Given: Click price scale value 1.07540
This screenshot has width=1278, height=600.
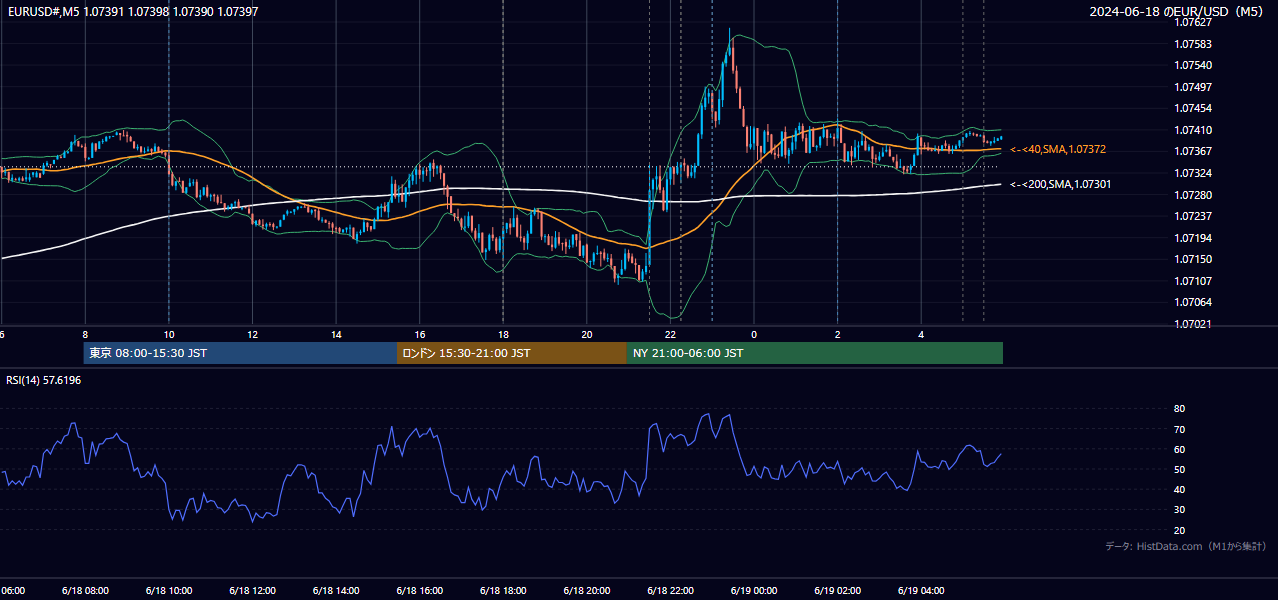Looking at the screenshot, I should click(1193, 65).
